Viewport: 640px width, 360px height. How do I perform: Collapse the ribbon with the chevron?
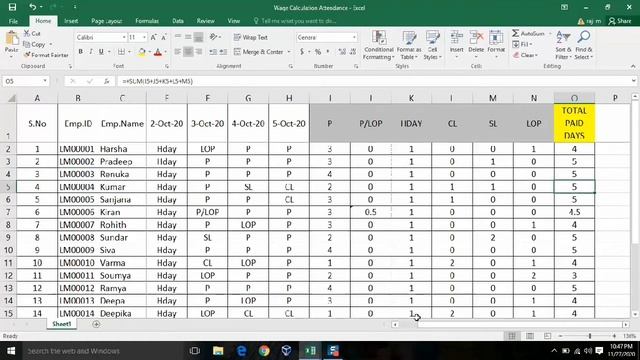click(633, 66)
